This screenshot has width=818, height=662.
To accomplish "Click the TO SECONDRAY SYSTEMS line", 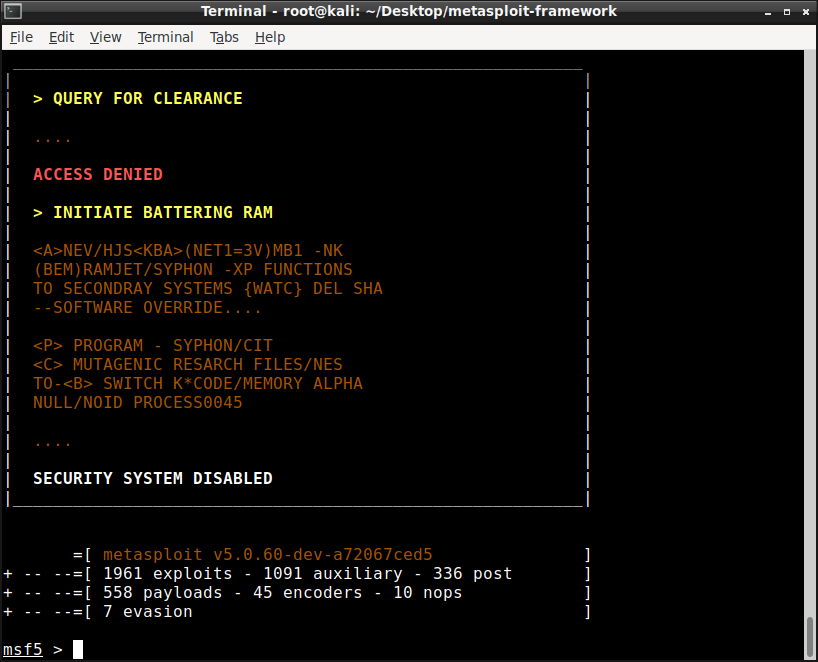I will tap(208, 288).
